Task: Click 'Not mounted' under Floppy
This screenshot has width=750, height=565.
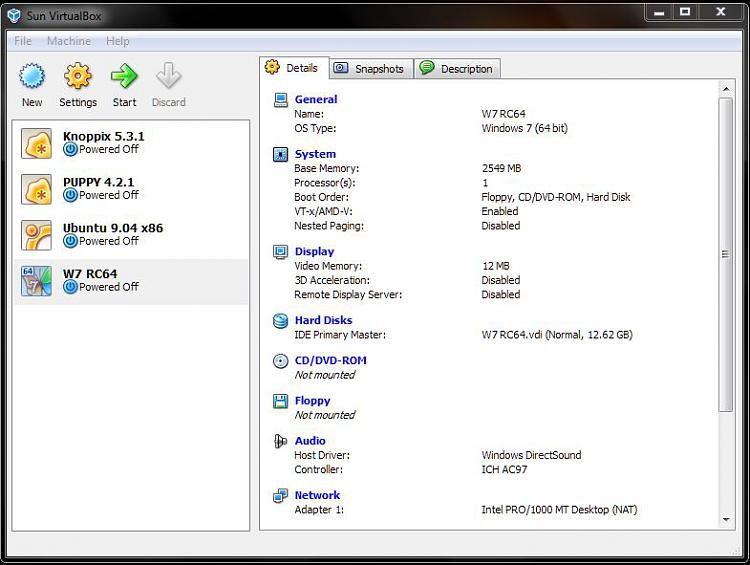Action: [x=325, y=415]
